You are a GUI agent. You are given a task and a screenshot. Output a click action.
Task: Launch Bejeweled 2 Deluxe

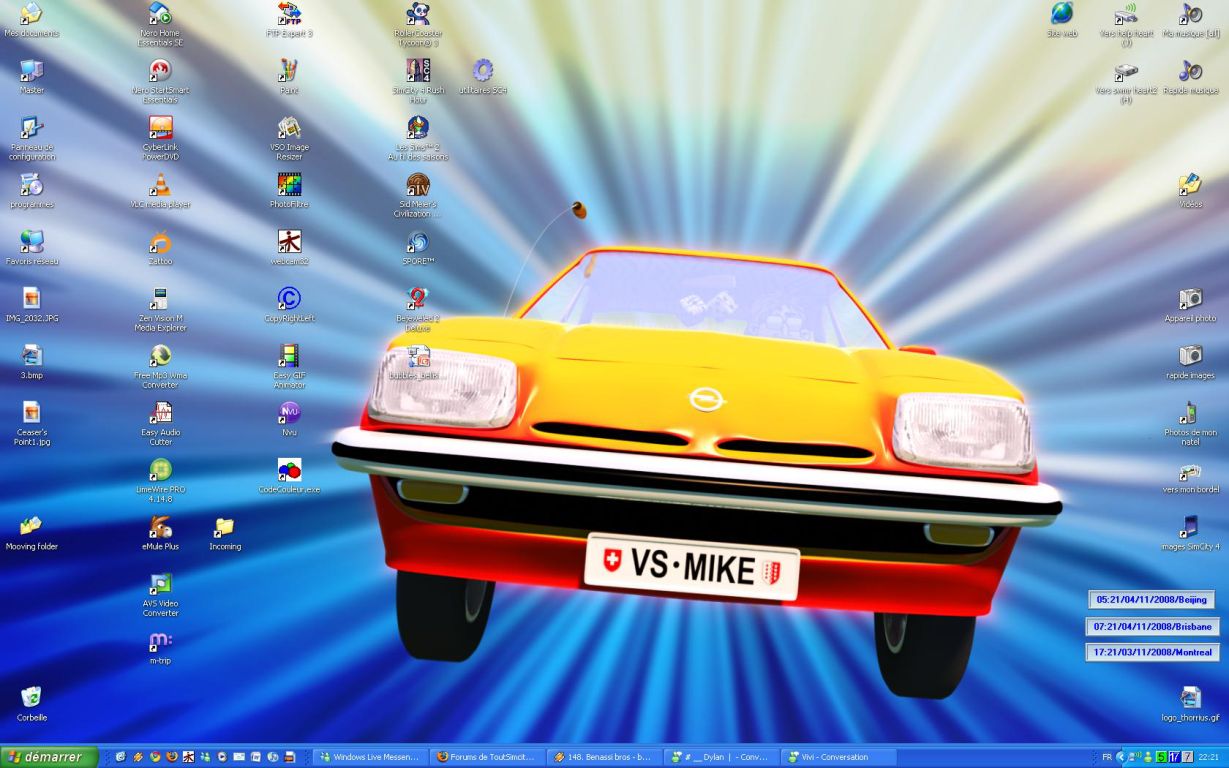(x=418, y=299)
